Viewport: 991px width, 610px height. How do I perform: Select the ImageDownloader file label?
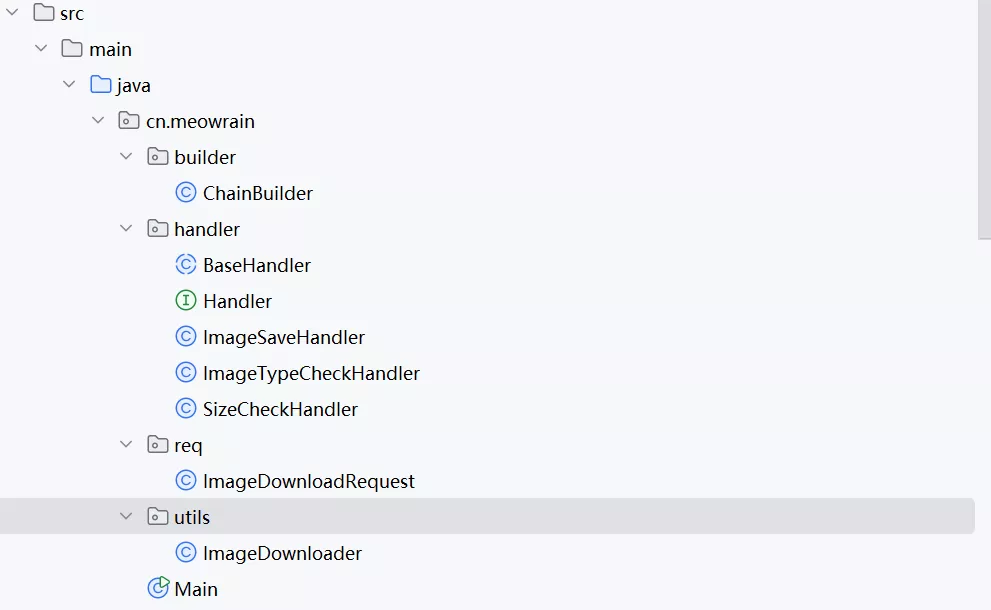tap(282, 553)
